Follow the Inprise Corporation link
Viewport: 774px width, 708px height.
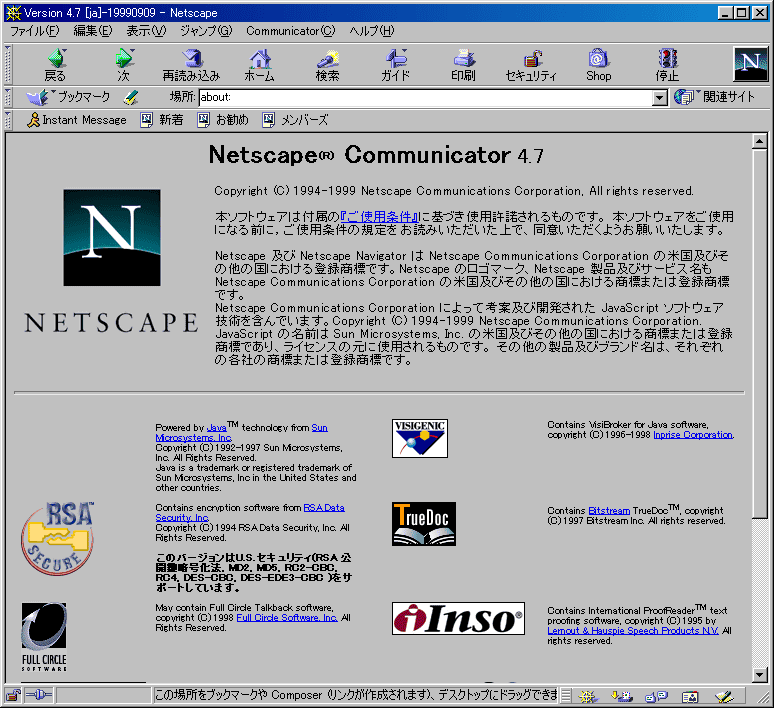pos(693,435)
